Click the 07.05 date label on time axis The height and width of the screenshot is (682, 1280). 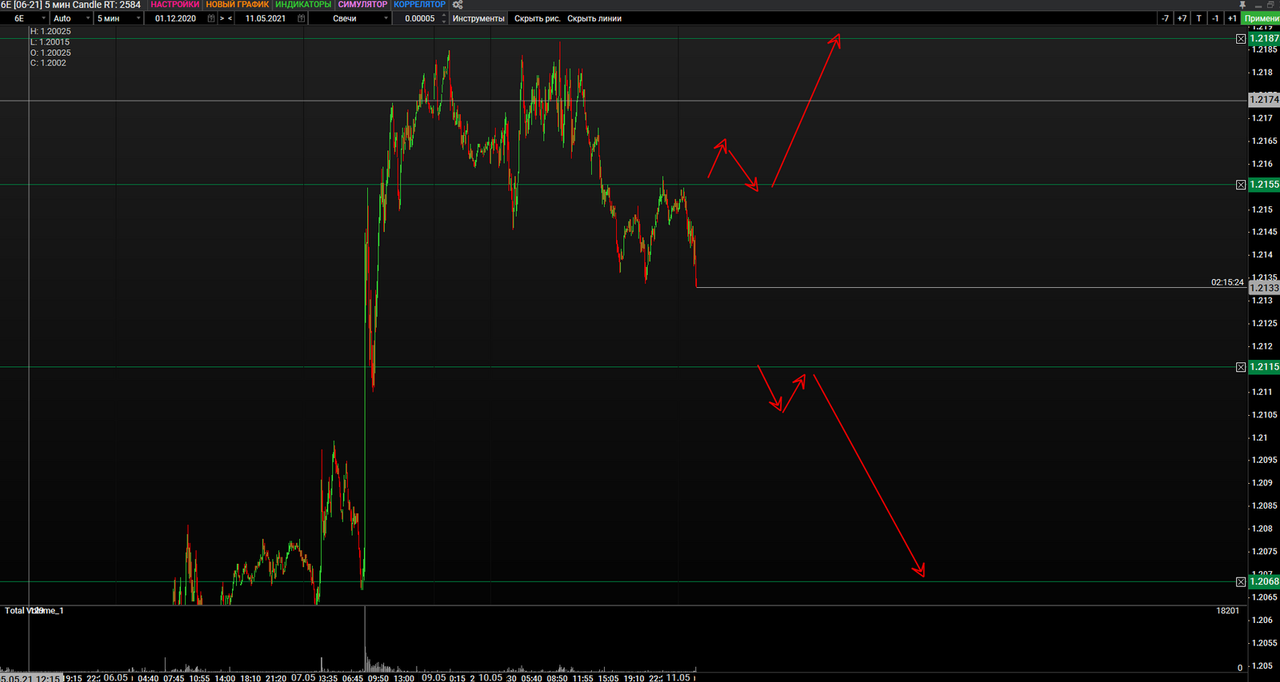pos(303,677)
